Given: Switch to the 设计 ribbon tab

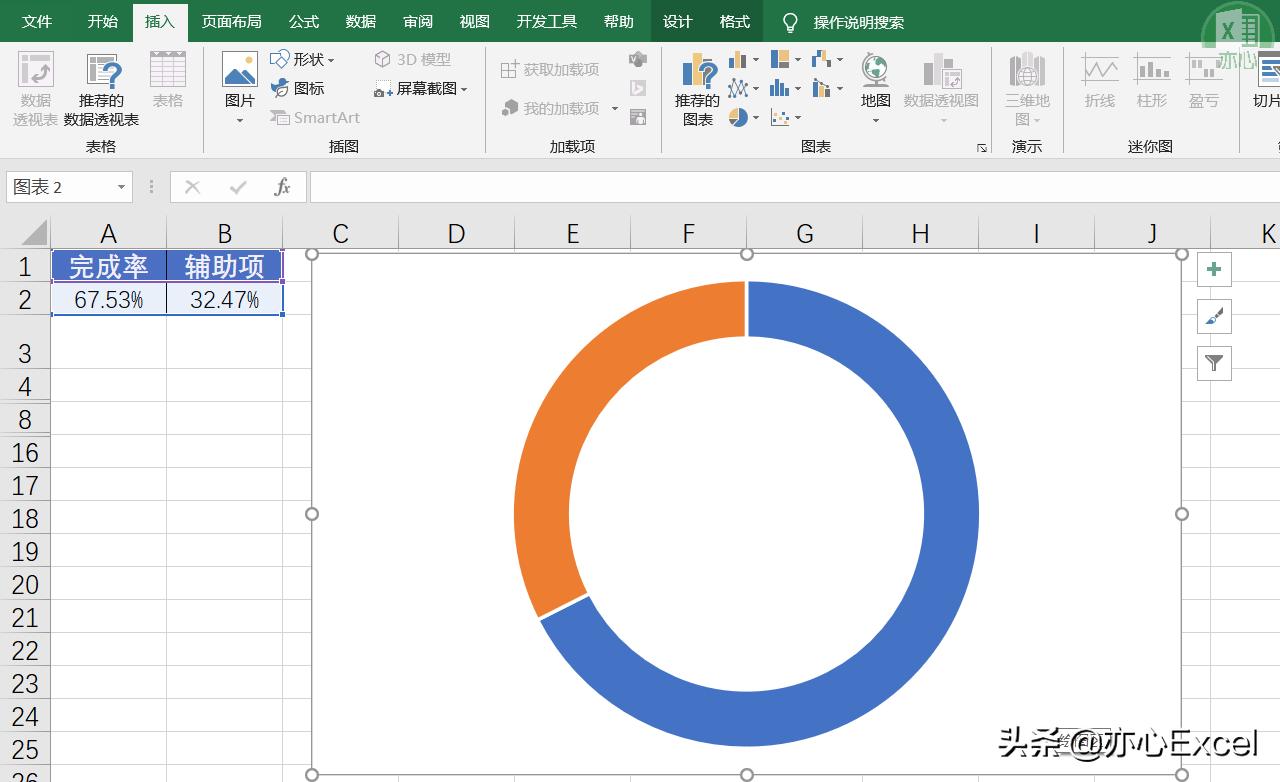Looking at the screenshot, I should [x=677, y=21].
